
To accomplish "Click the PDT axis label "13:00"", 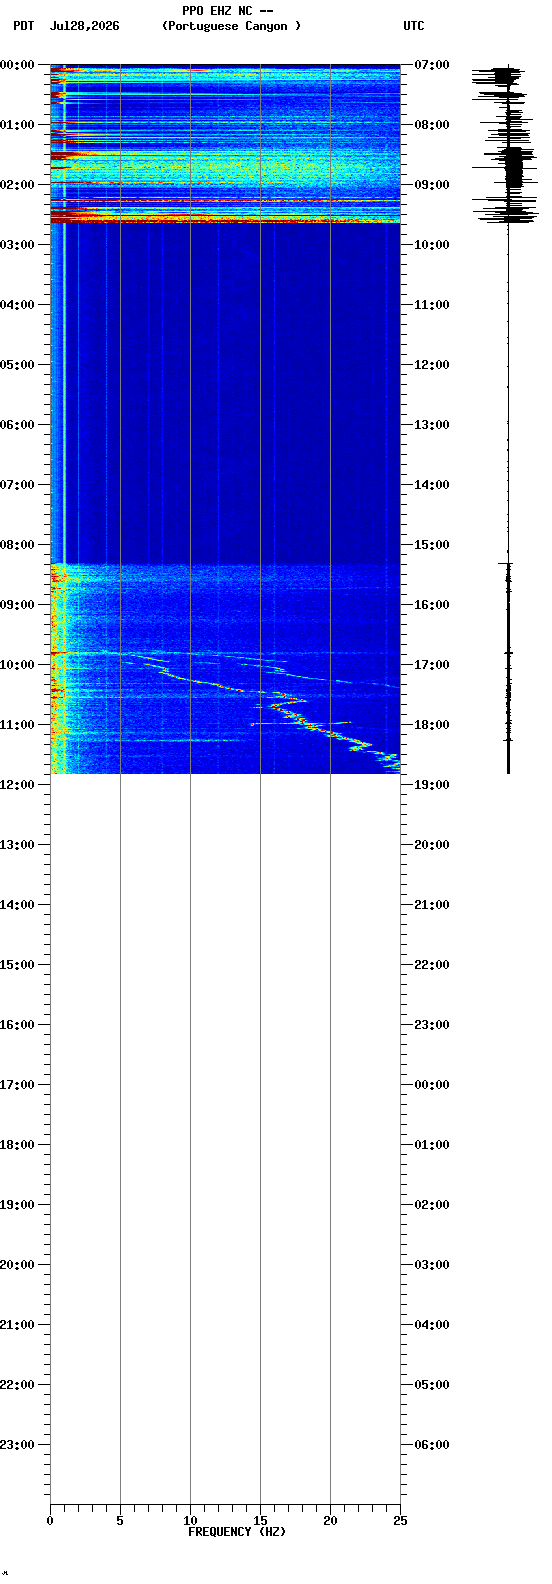I will 18,845.
